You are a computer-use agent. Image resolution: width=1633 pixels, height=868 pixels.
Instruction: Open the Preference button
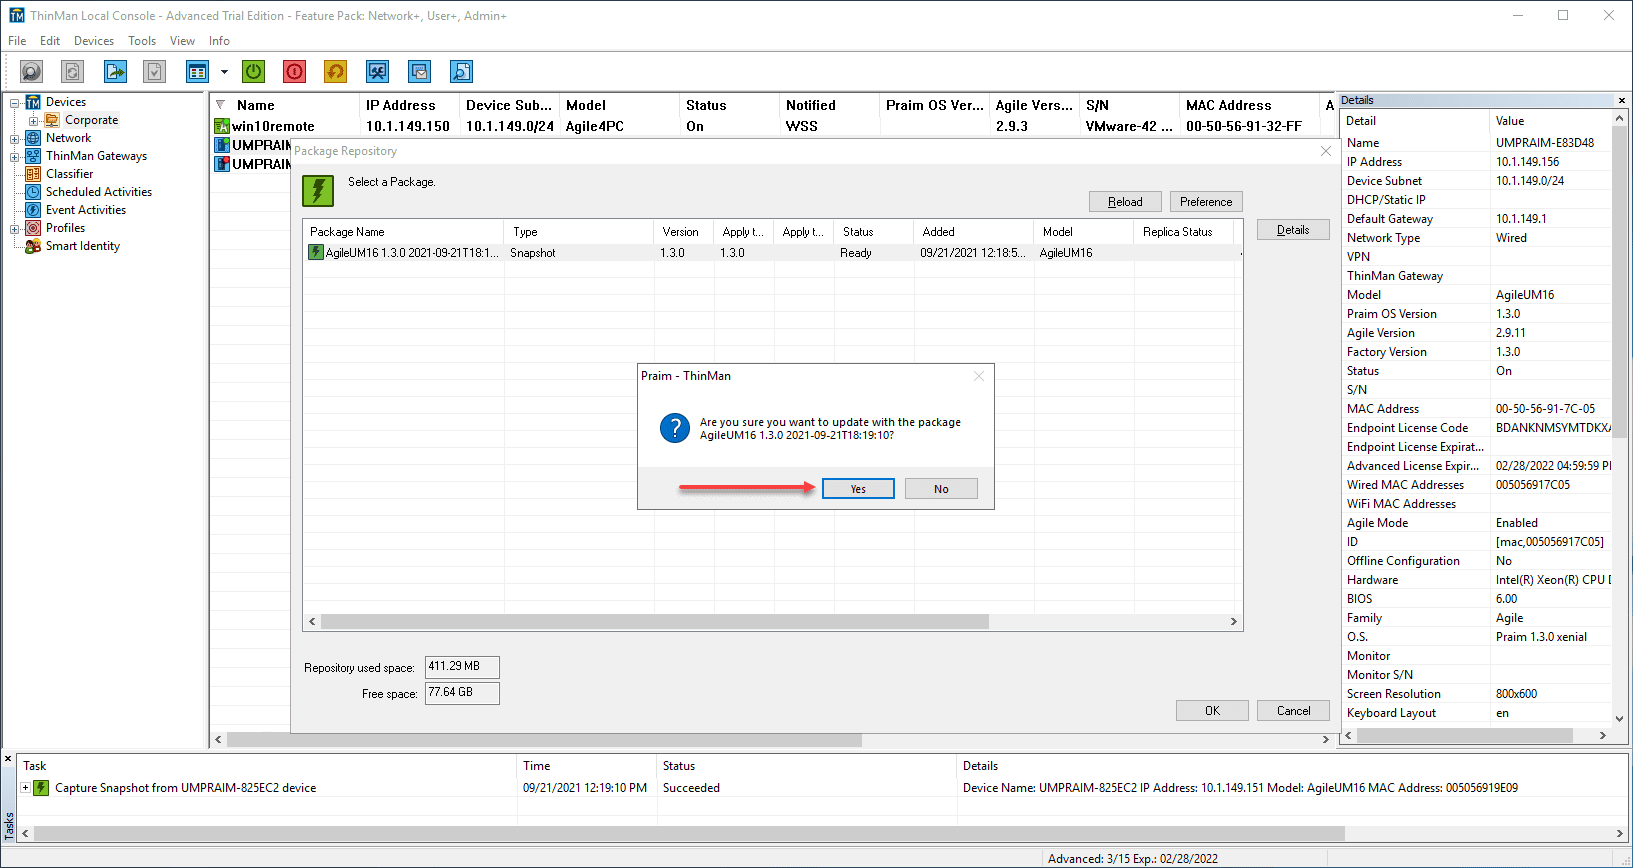pos(1206,202)
